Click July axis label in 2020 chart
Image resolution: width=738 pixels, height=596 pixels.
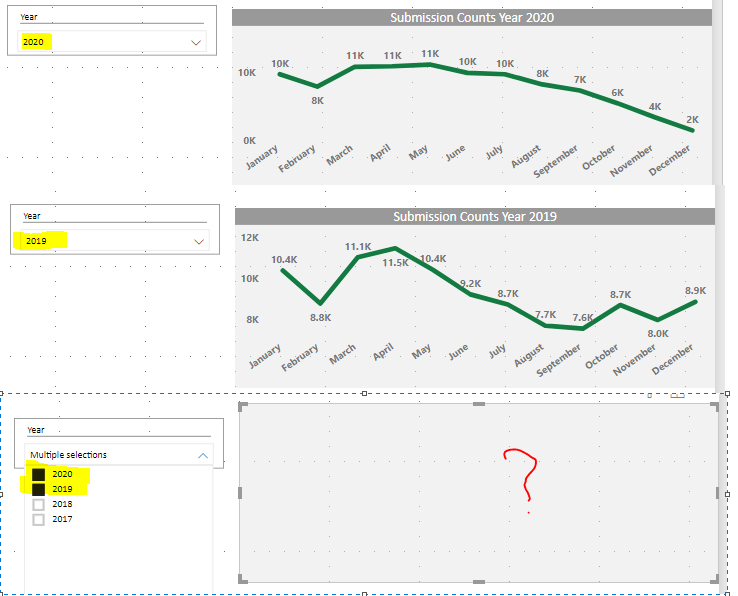coord(495,152)
